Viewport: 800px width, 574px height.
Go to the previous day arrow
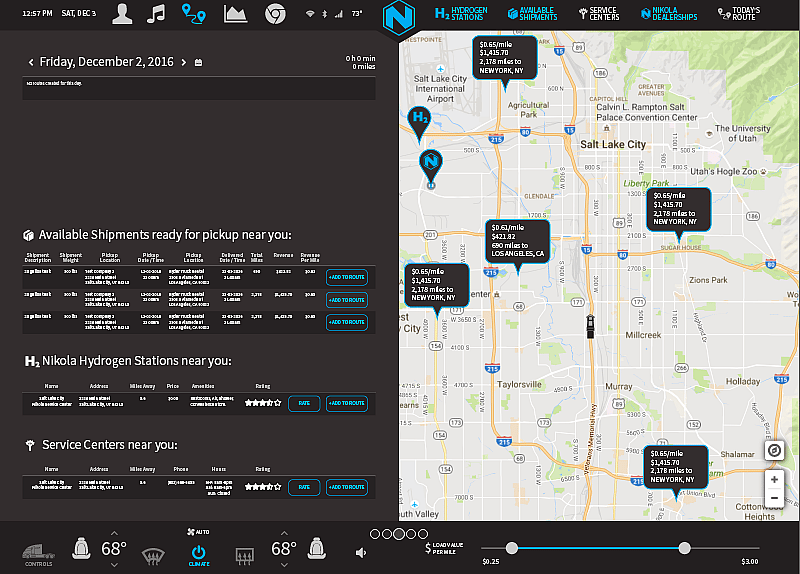[x=31, y=62]
